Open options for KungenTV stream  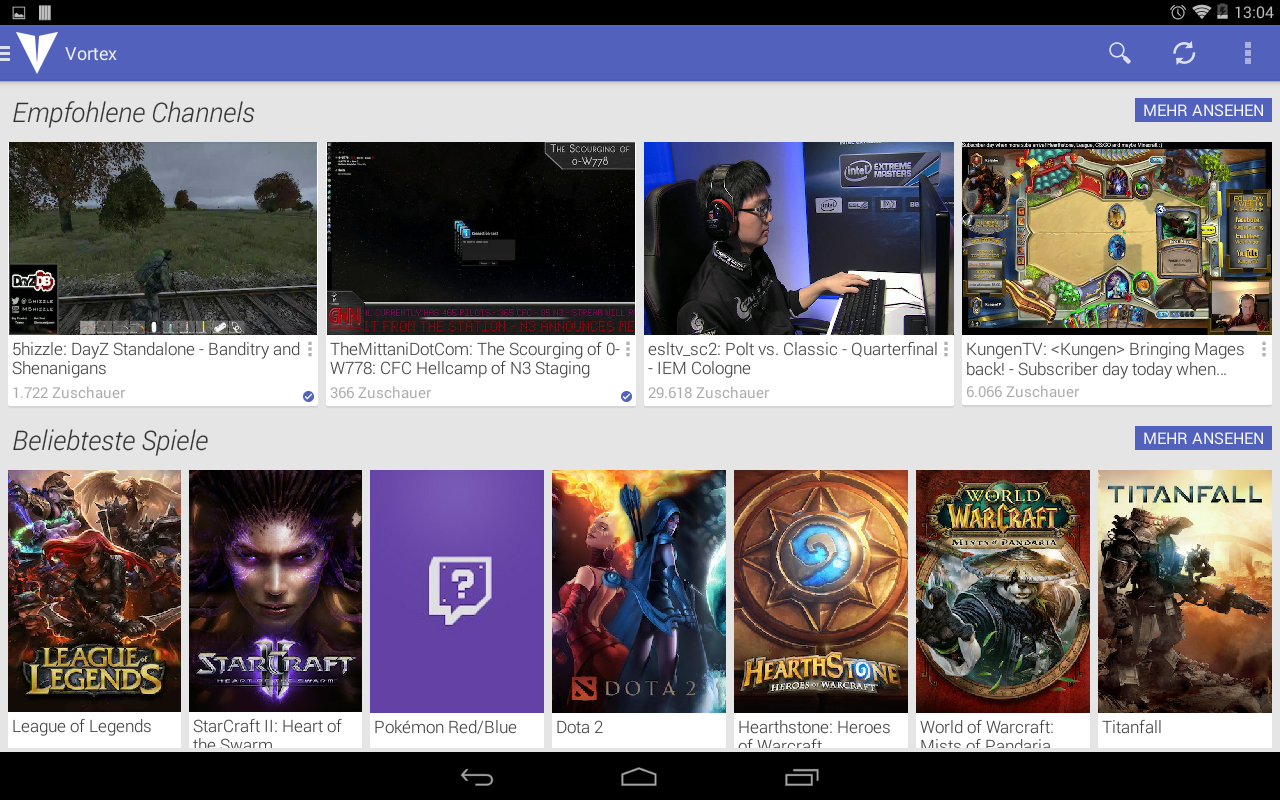click(1264, 349)
